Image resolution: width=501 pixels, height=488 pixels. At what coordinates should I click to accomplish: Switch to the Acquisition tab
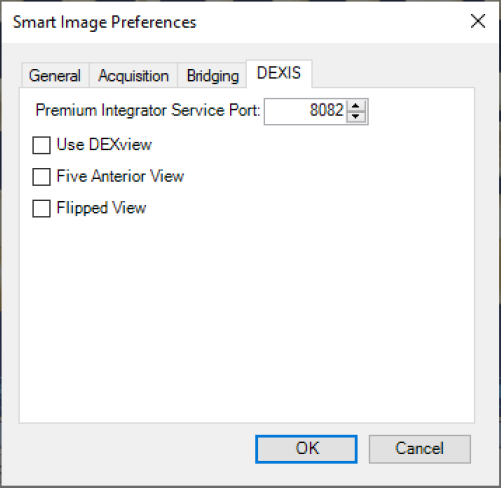tap(133, 75)
